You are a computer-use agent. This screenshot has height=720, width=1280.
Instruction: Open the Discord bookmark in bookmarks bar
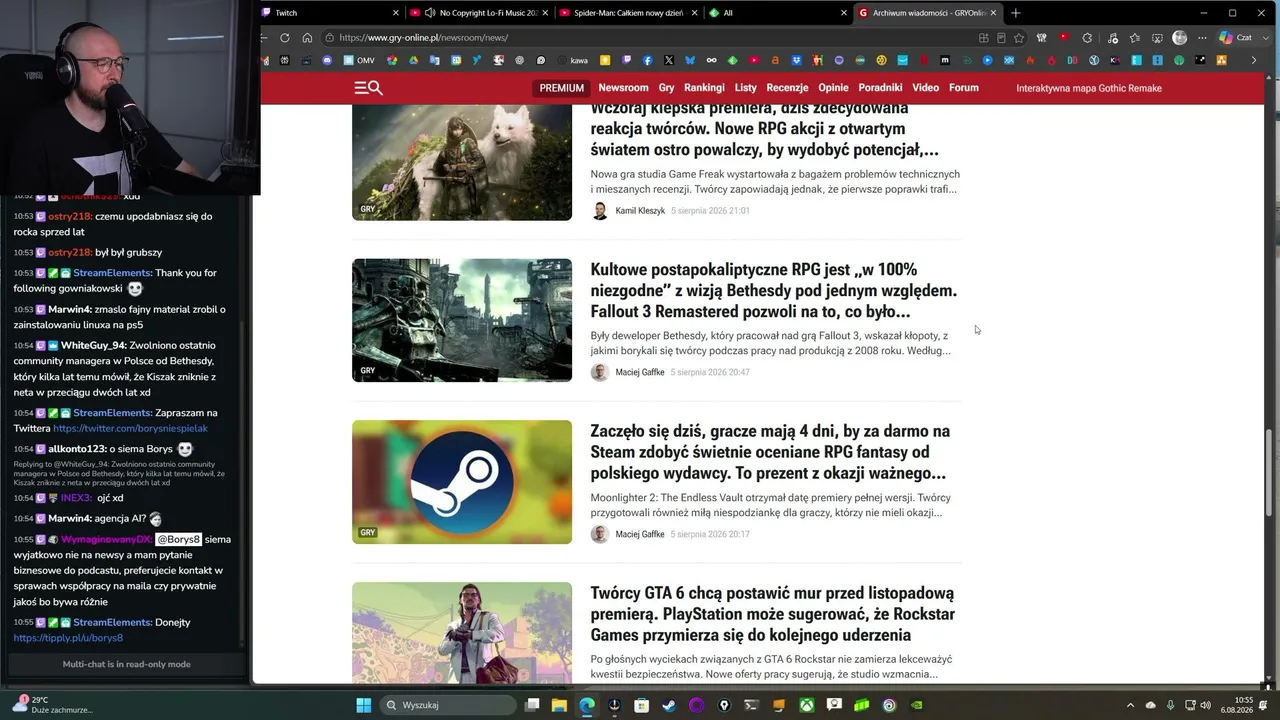click(327, 61)
